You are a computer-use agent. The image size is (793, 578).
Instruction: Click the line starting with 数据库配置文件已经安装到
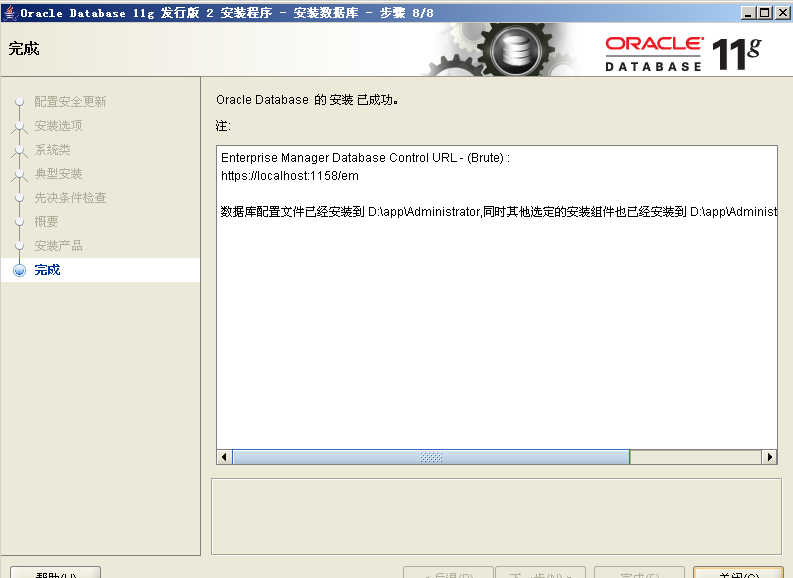(499, 212)
